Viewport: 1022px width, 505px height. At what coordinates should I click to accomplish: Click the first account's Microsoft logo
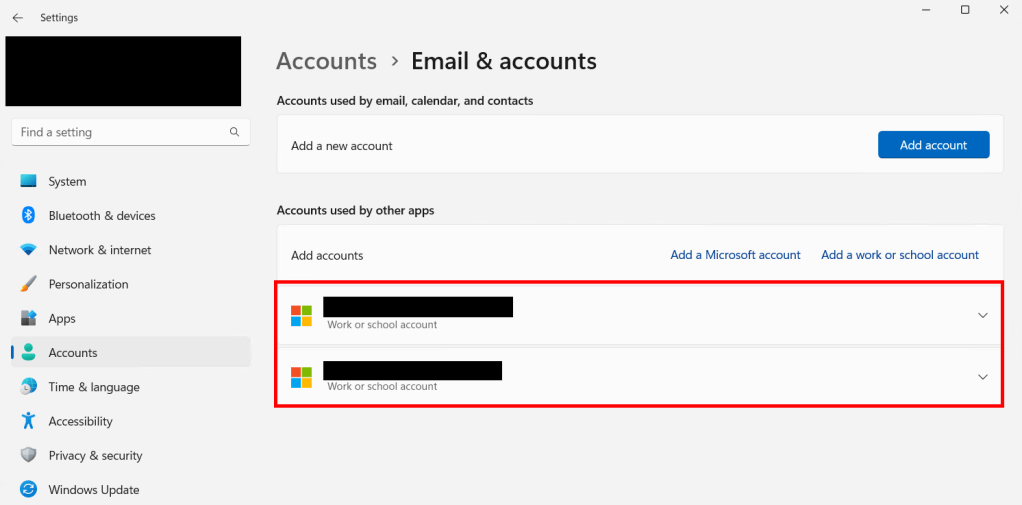[301, 315]
